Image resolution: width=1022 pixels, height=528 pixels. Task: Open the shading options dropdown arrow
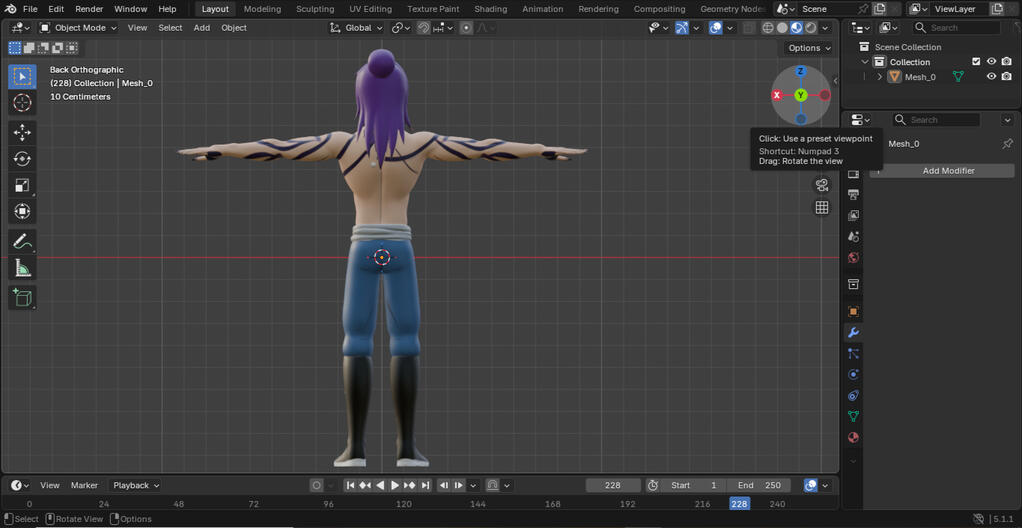coord(826,28)
